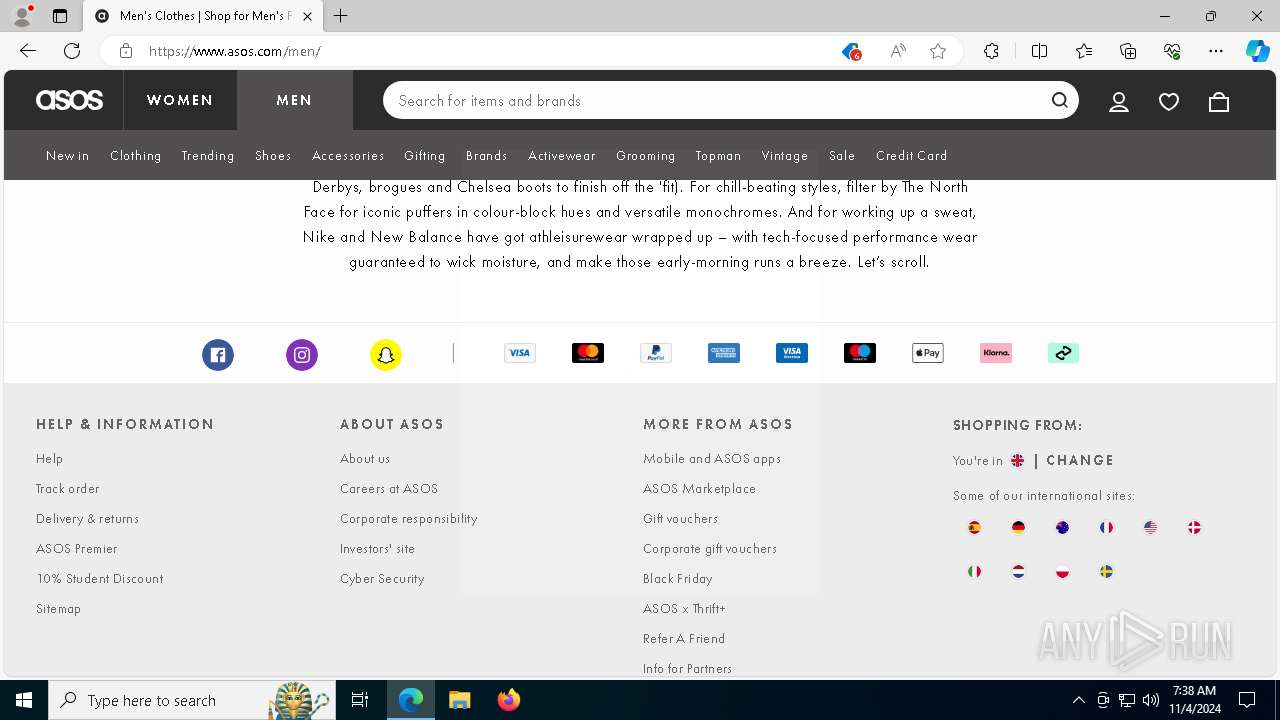Image resolution: width=1280 pixels, height=720 pixels.
Task: Select the Sweden flag site
Action: (x=1106, y=572)
